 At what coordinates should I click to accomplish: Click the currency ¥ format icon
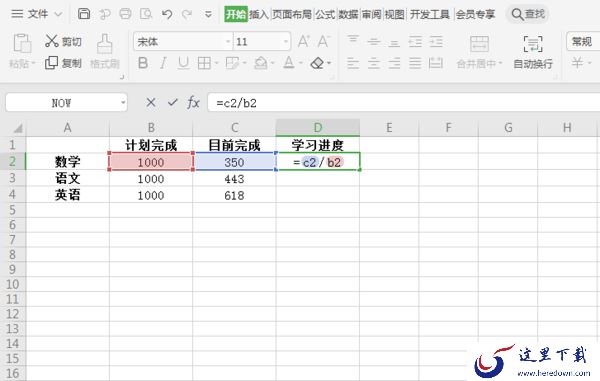(x=577, y=63)
